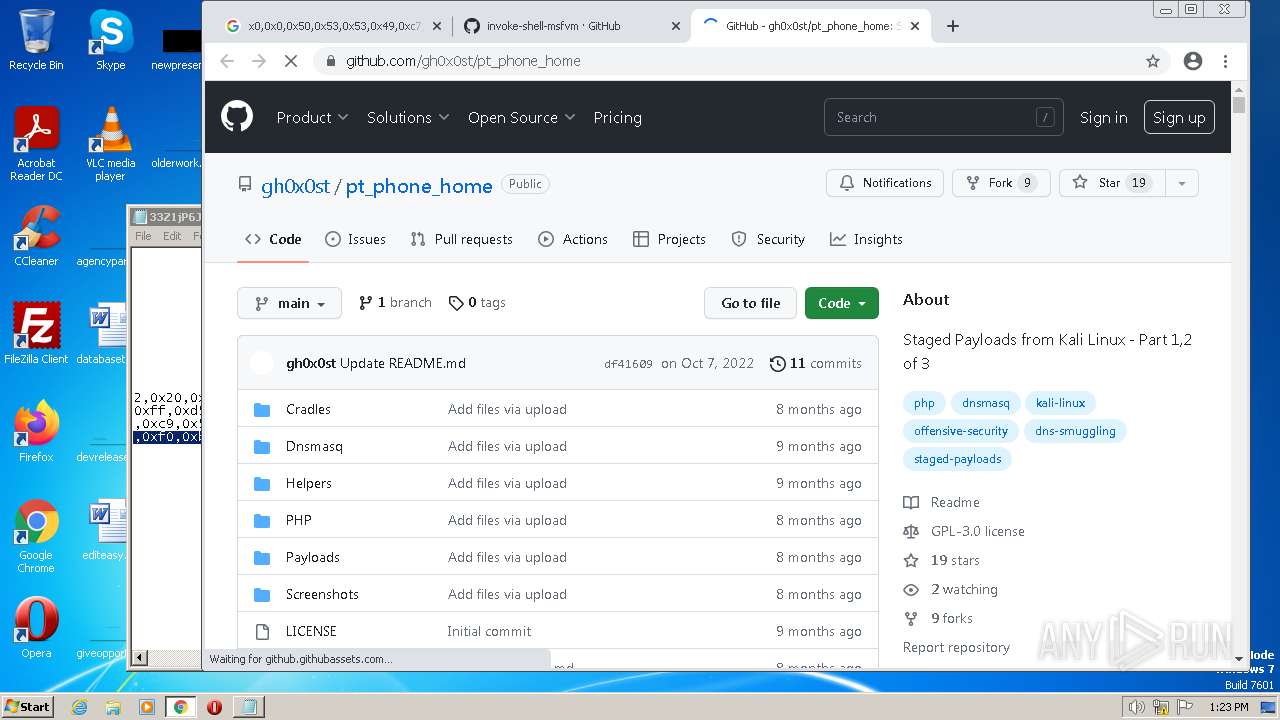Open Chrome three-dot menu
1280x720 pixels.
coord(1225,61)
